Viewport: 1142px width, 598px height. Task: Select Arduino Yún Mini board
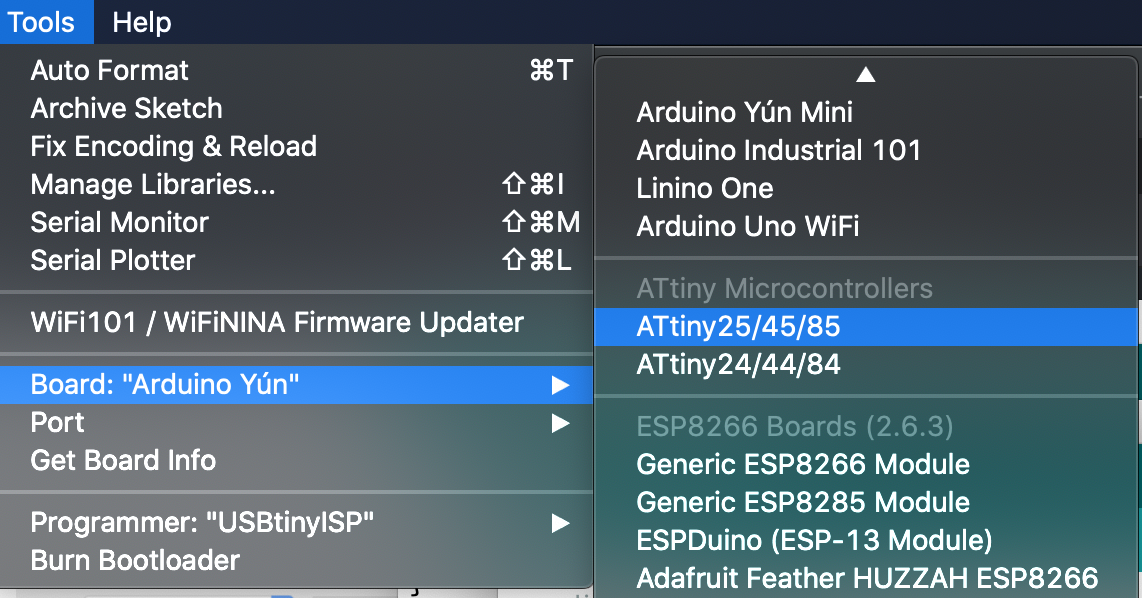click(x=744, y=112)
